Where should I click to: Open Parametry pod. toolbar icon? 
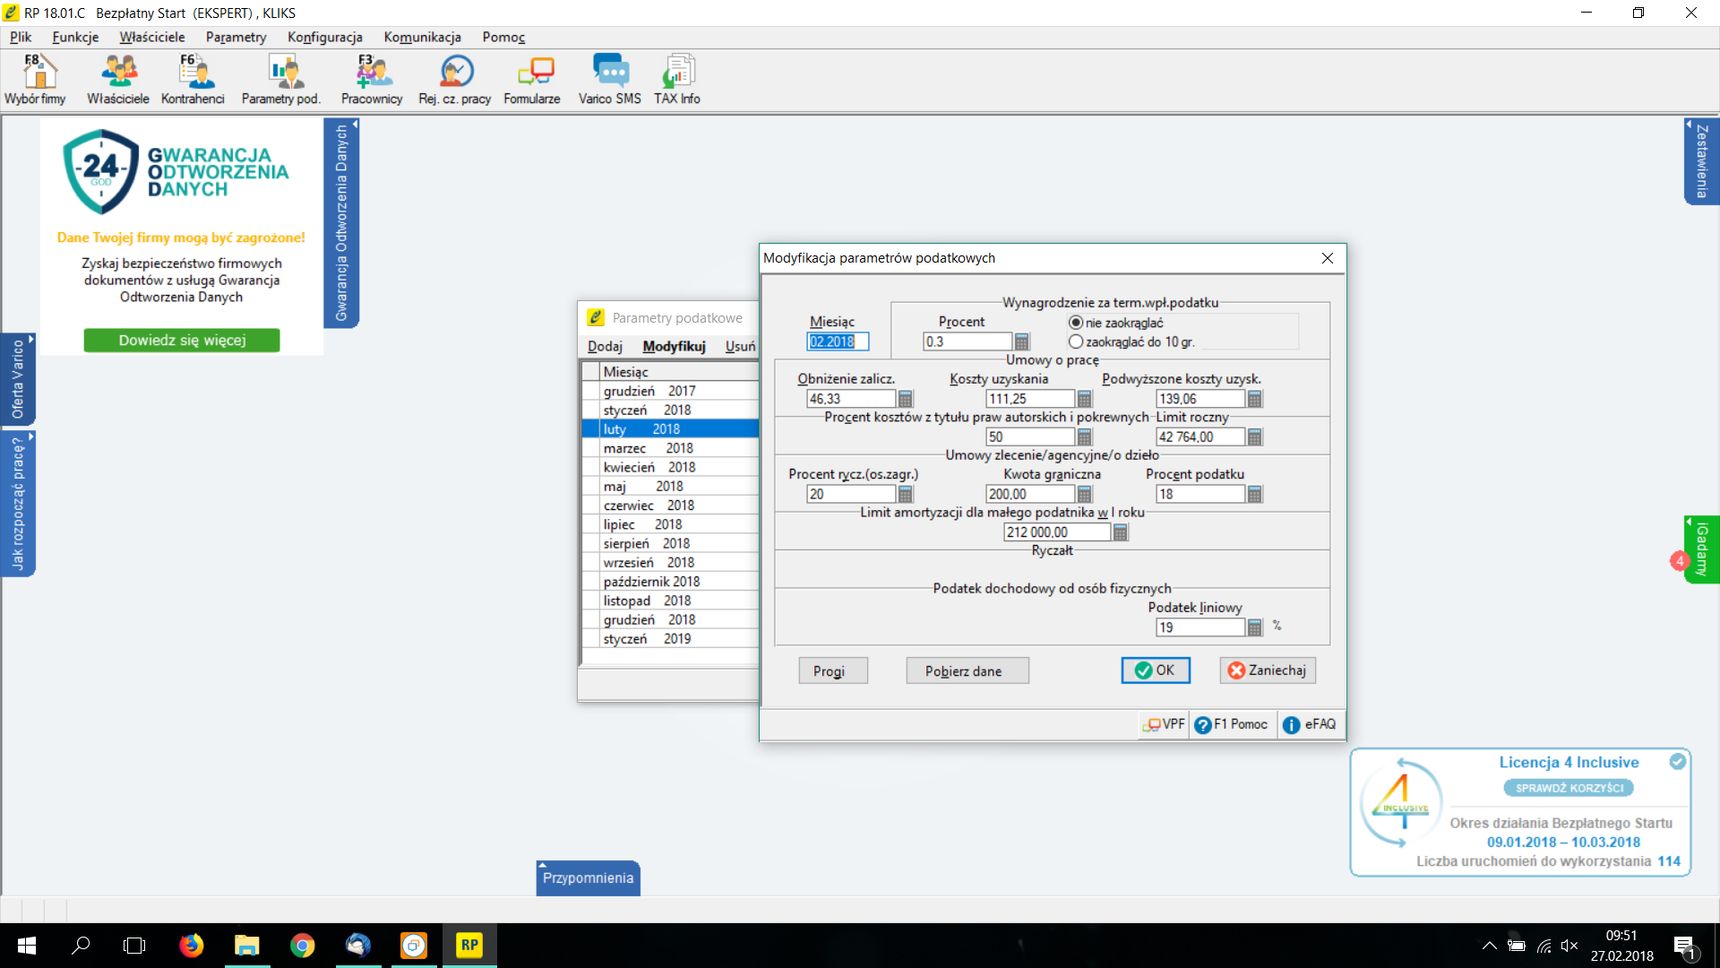coord(281,79)
